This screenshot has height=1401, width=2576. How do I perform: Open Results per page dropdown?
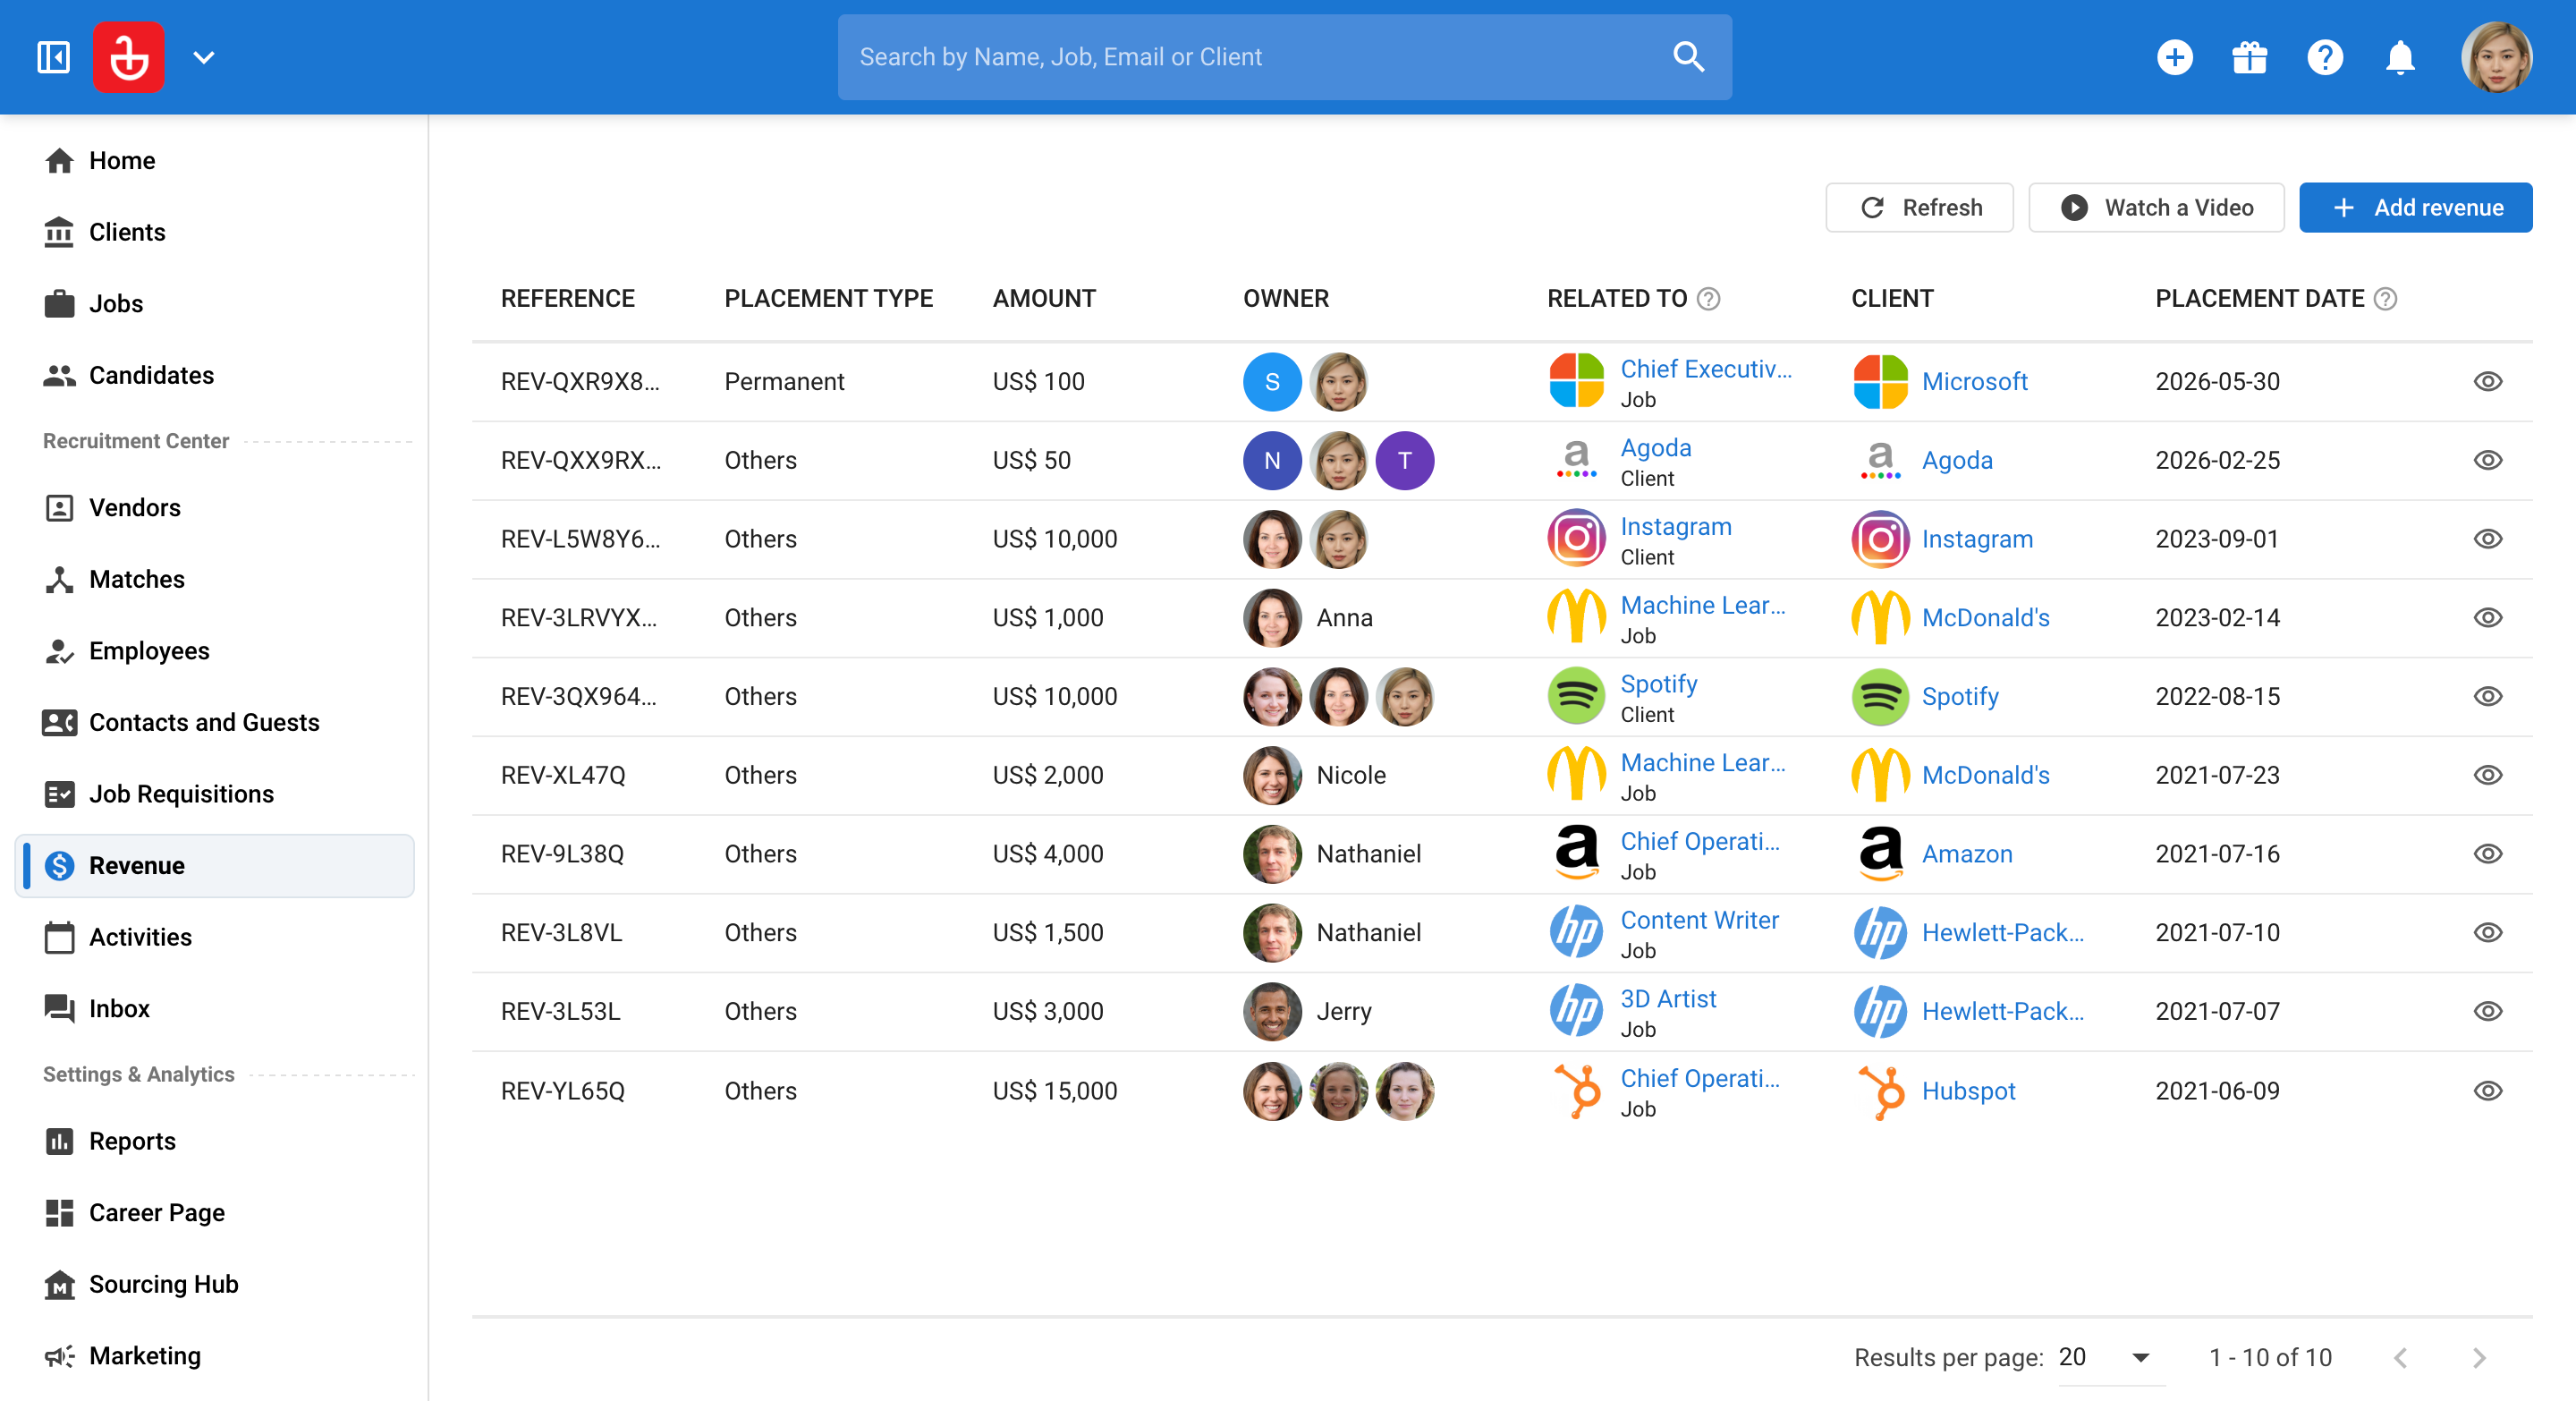pos(2110,1357)
